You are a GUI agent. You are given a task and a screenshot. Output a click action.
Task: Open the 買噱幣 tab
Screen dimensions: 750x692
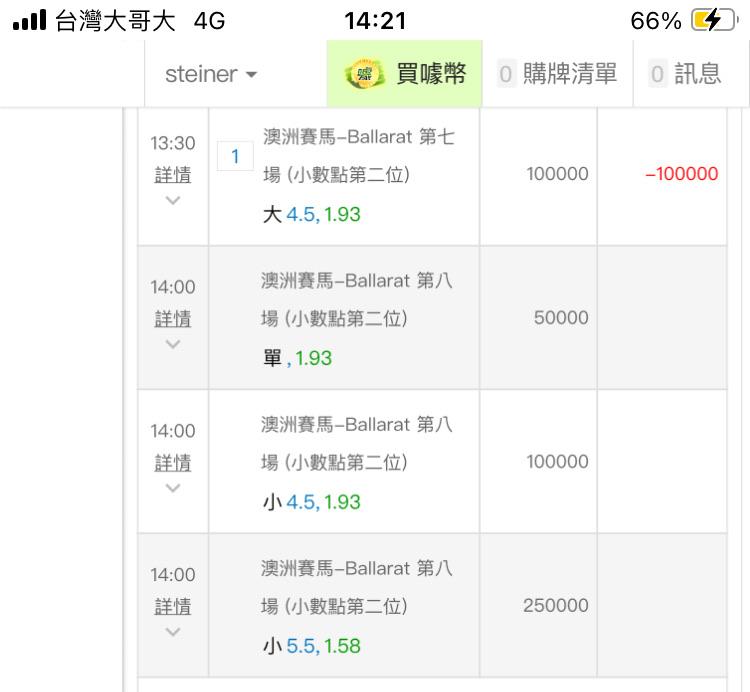404,74
